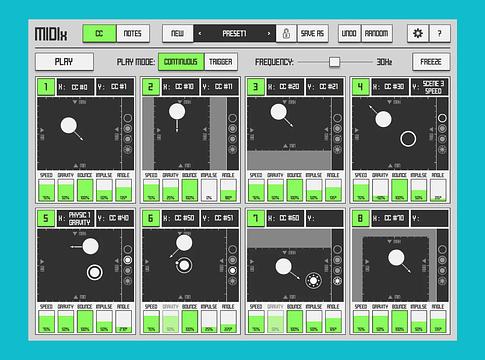
Task: Click the UNDO button
Action: tap(349, 33)
